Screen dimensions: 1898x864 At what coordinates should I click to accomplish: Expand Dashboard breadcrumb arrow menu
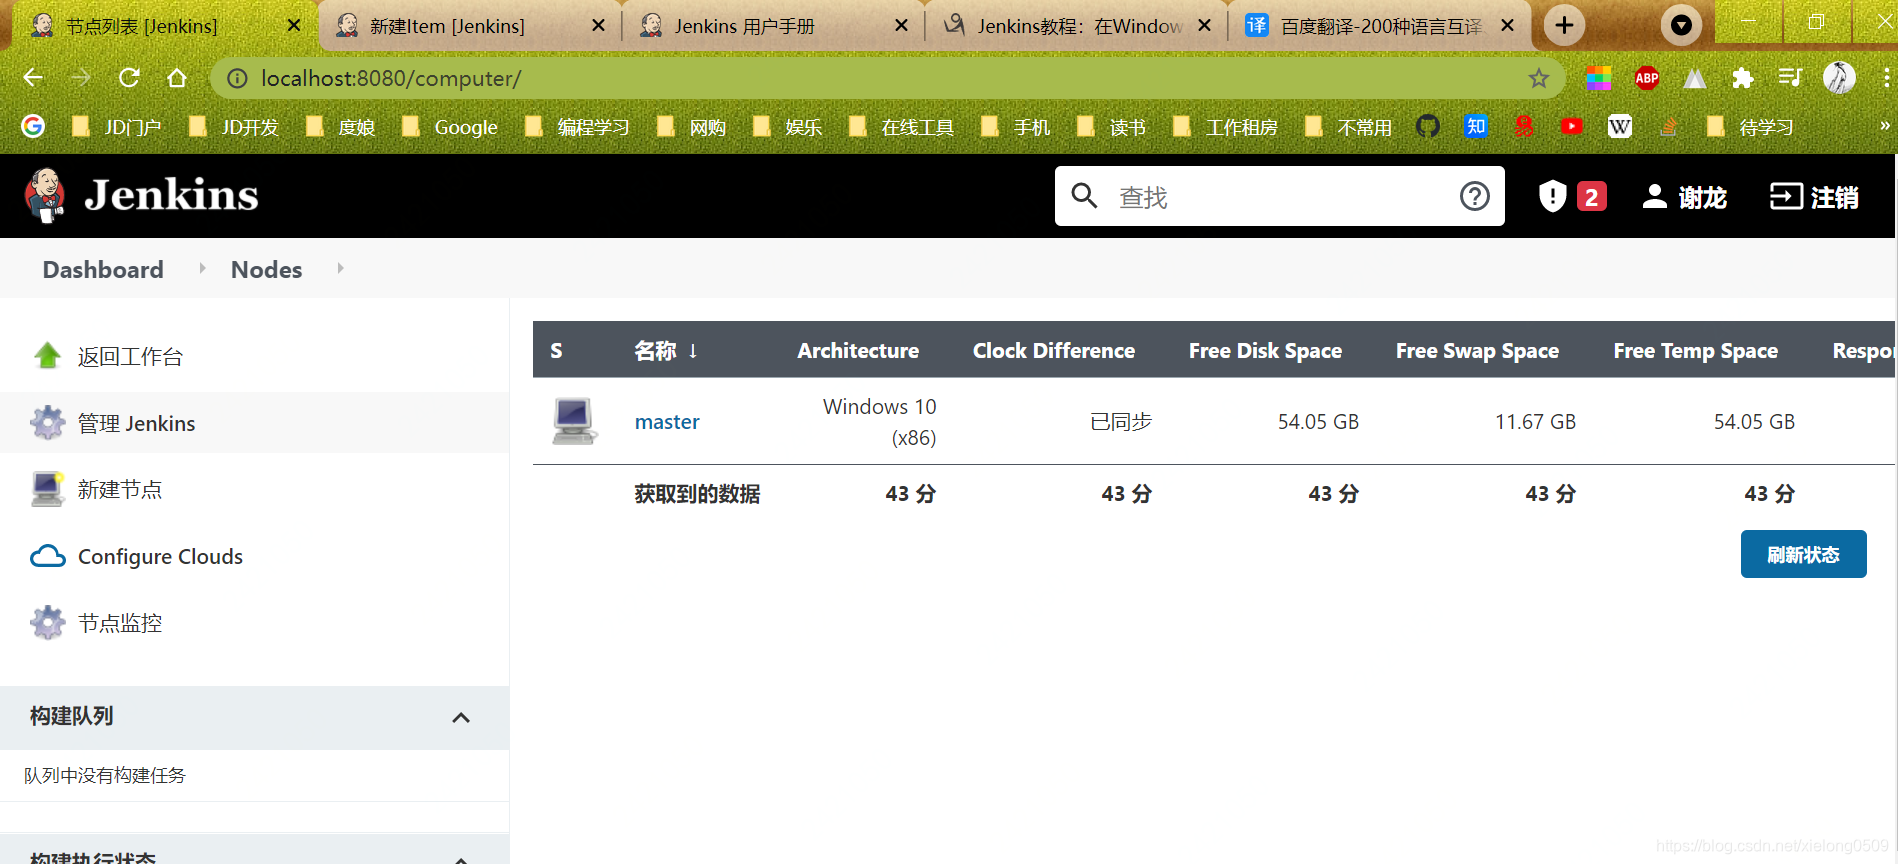click(202, 268)
